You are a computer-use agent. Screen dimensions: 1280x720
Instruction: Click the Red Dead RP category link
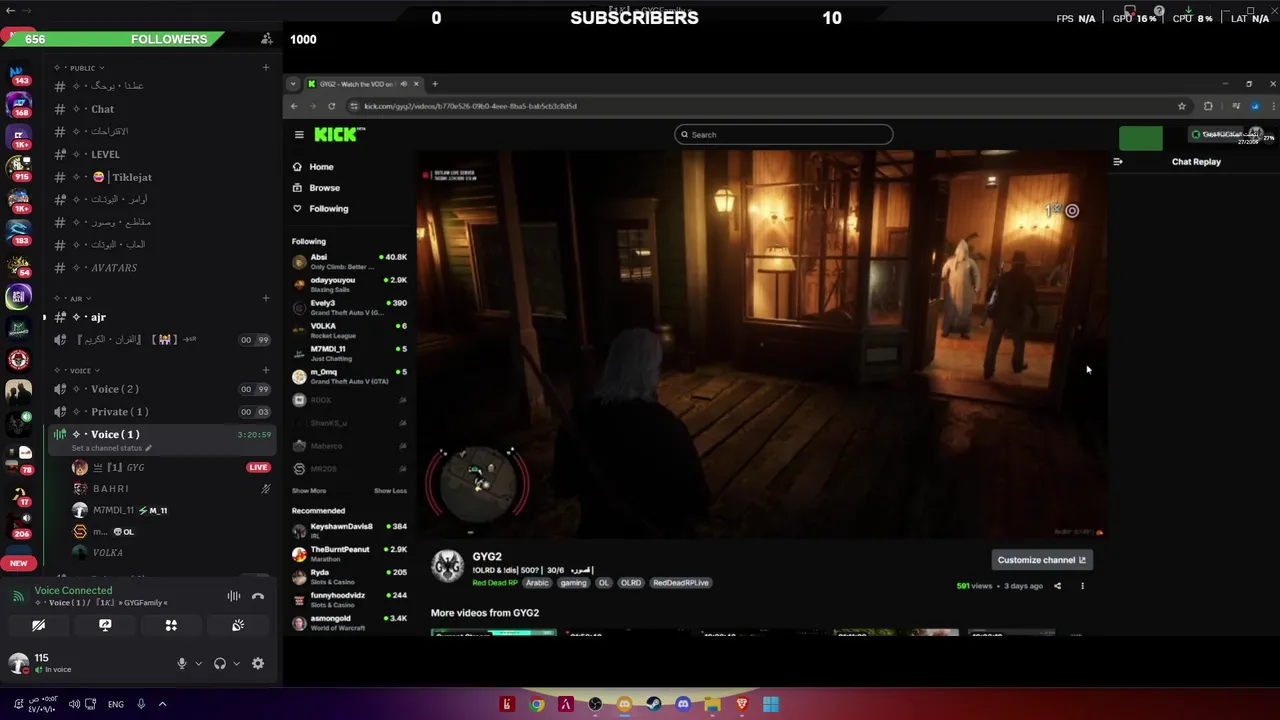click(495, 583)
